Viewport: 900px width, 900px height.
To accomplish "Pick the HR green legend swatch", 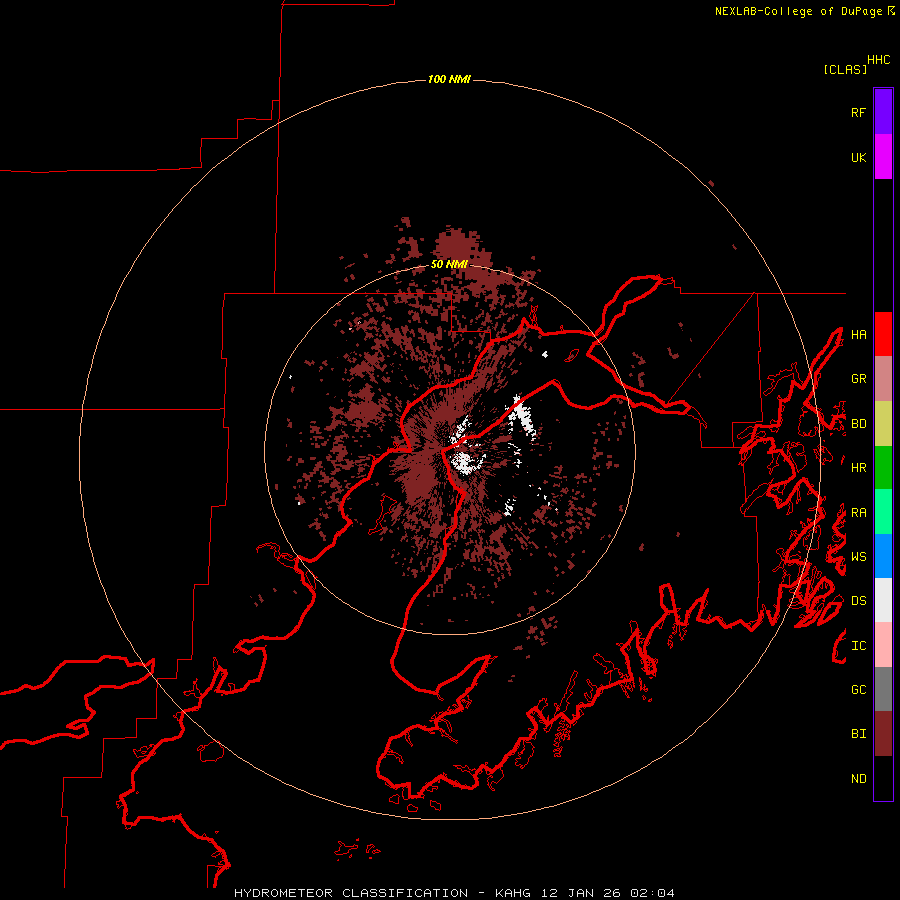I will click(x=883, y=467).
